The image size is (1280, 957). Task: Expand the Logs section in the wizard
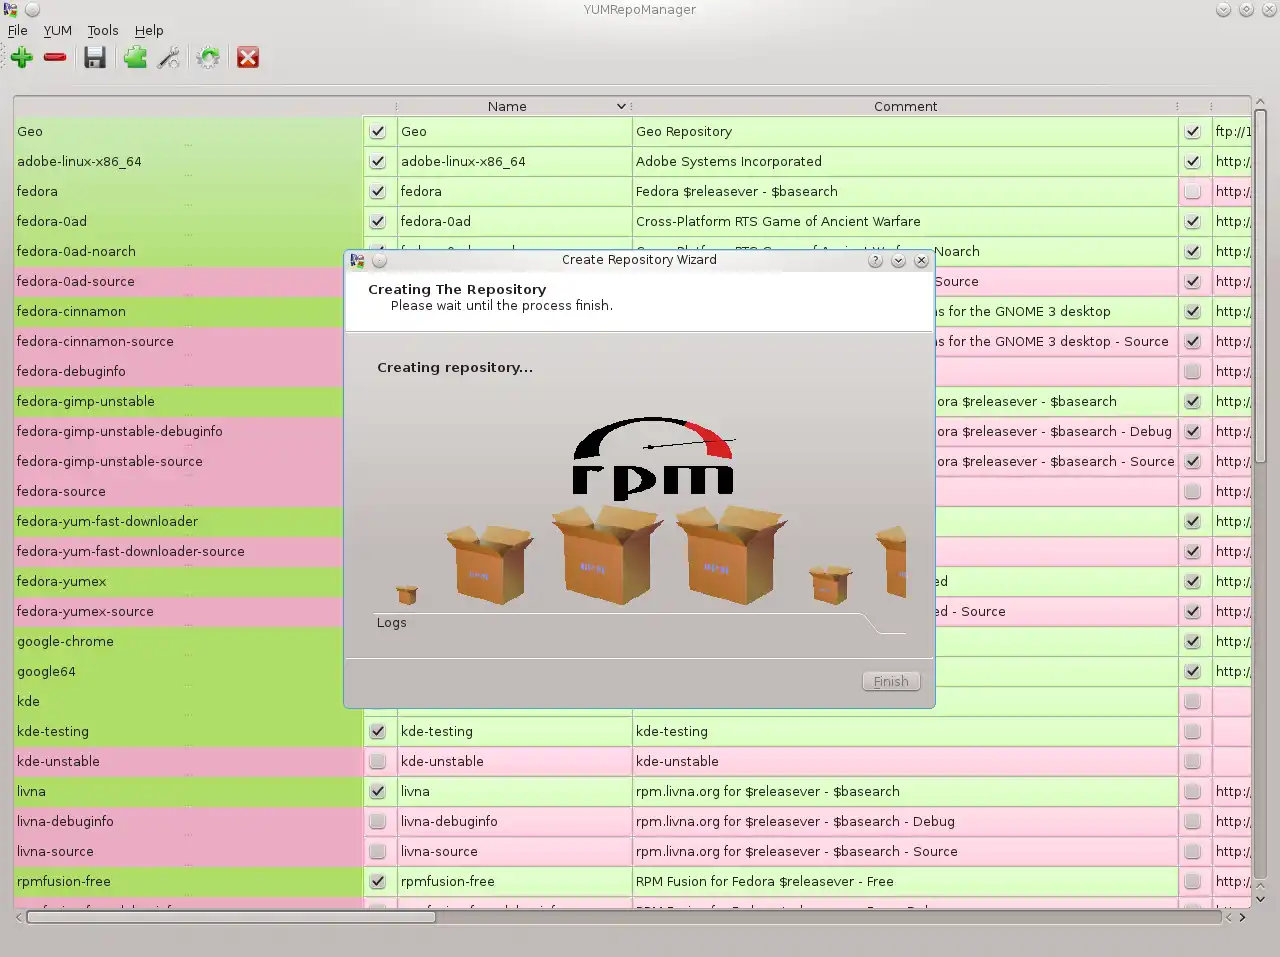pyautogui.click(x=392, y=622)
